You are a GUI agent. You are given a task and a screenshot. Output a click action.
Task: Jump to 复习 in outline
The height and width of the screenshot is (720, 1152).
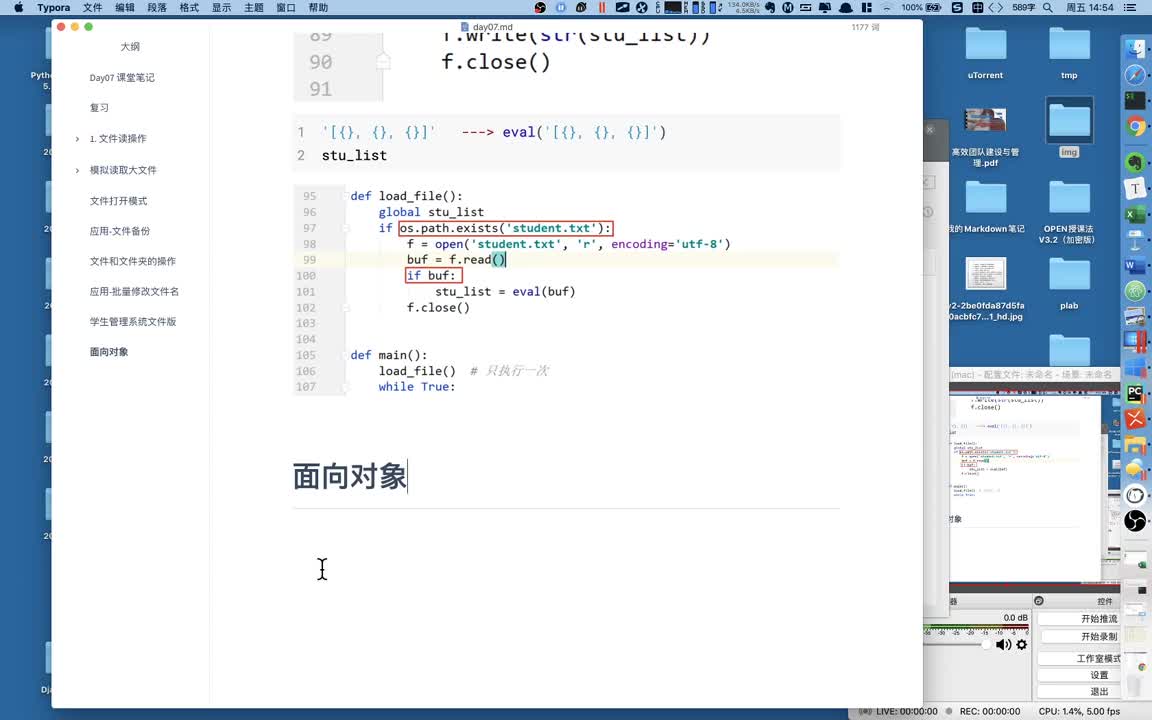tap(99, 108)
